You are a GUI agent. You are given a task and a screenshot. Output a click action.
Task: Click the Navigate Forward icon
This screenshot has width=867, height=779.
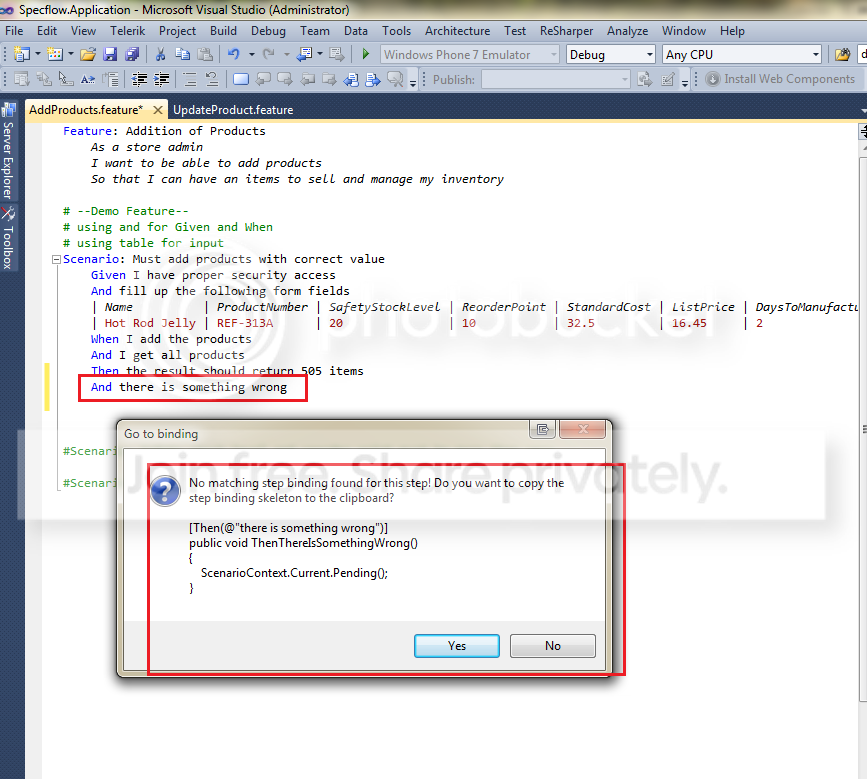336,54
